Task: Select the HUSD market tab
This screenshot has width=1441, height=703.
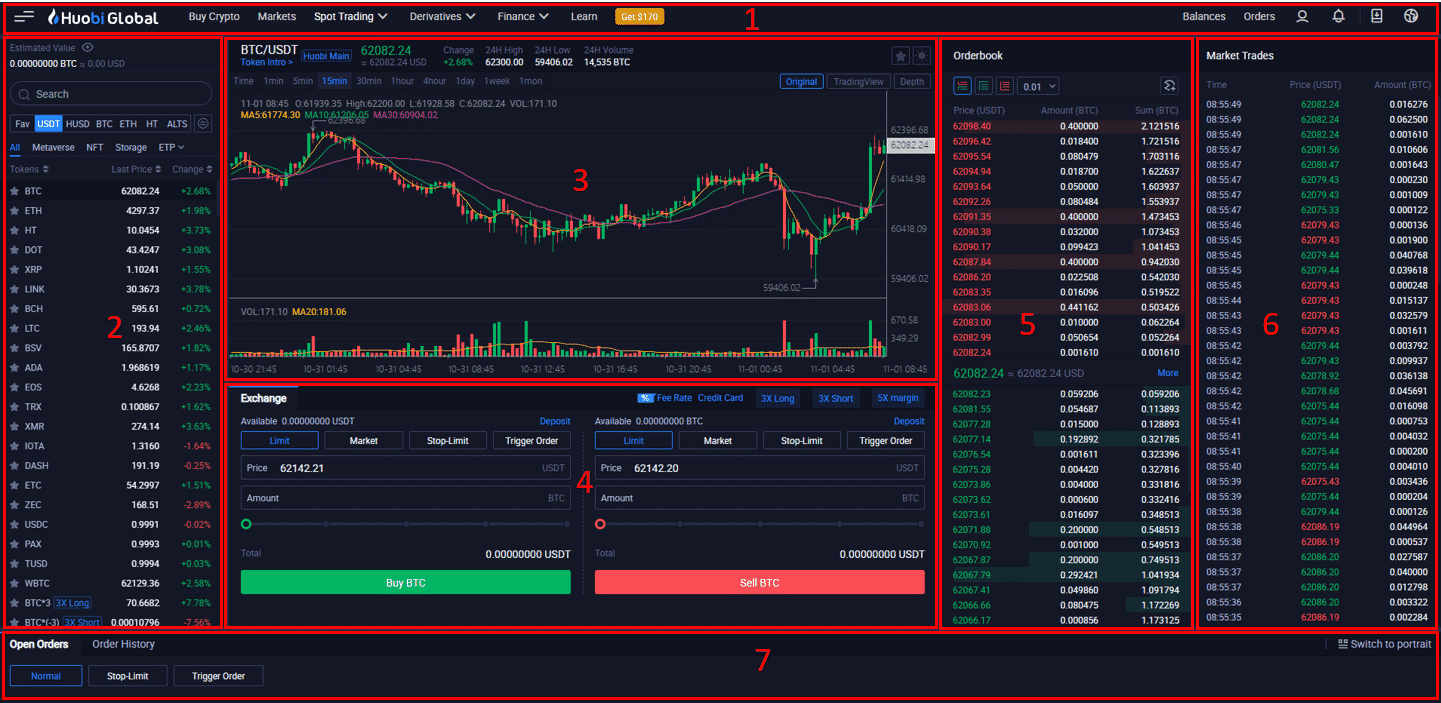Action: (77, 124)
